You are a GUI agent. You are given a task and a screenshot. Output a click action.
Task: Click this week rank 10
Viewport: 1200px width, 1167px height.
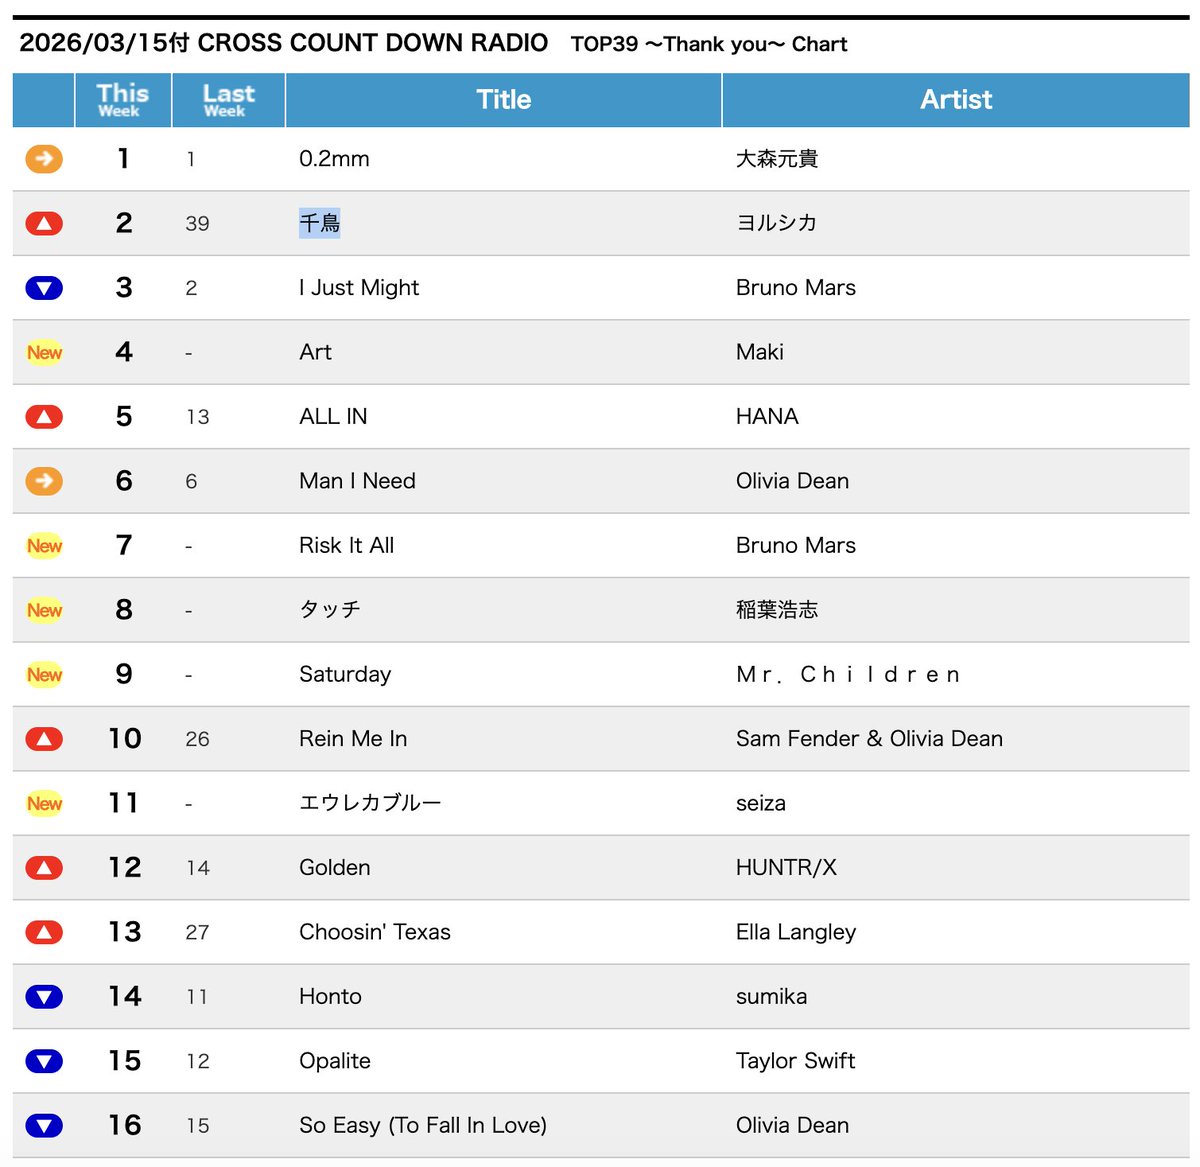tap(125, 739)
